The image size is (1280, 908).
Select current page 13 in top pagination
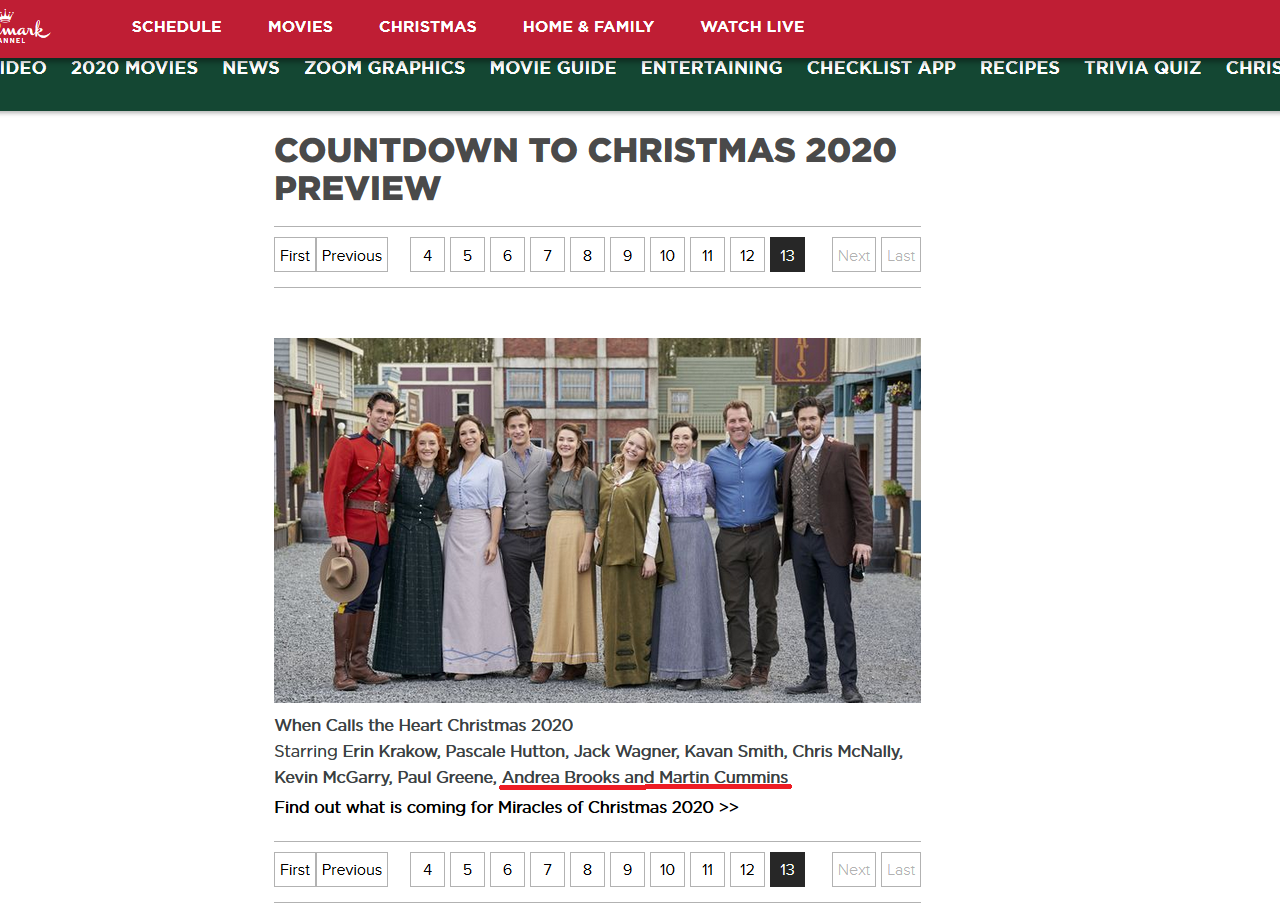(787, 255)
